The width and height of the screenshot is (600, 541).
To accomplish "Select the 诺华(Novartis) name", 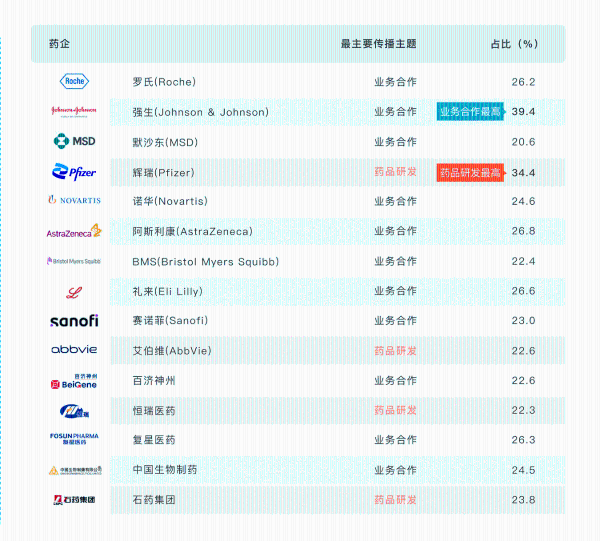I will click(170, 201).
